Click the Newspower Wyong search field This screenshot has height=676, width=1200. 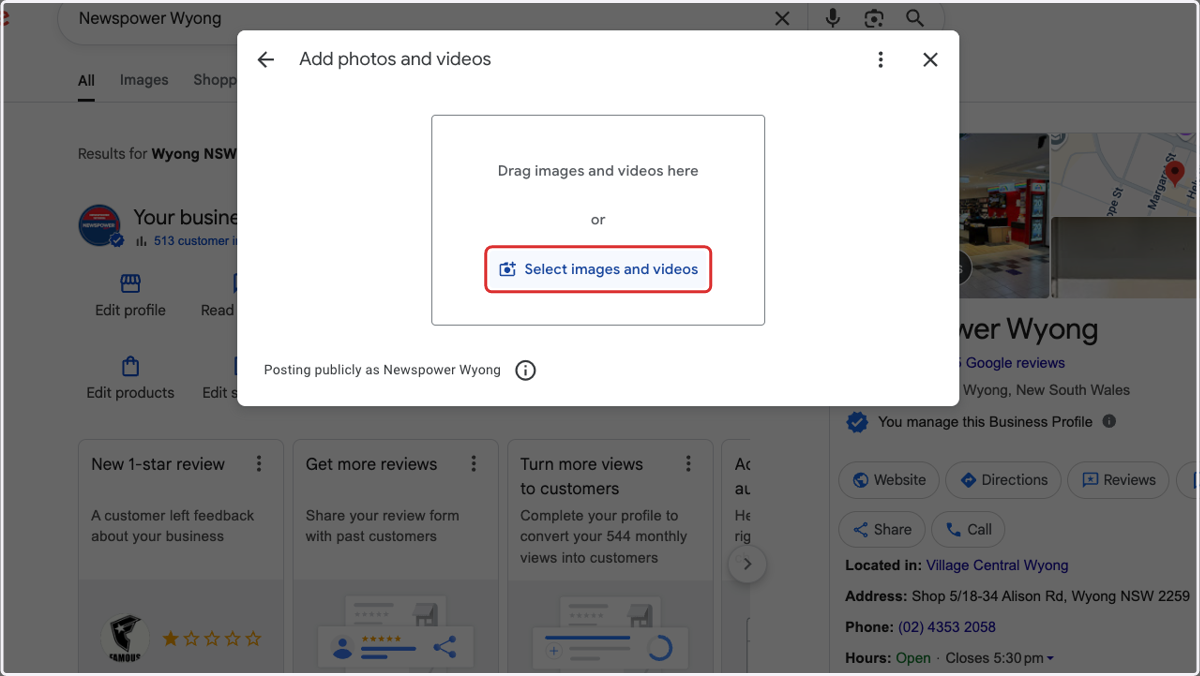coord(420,18)
